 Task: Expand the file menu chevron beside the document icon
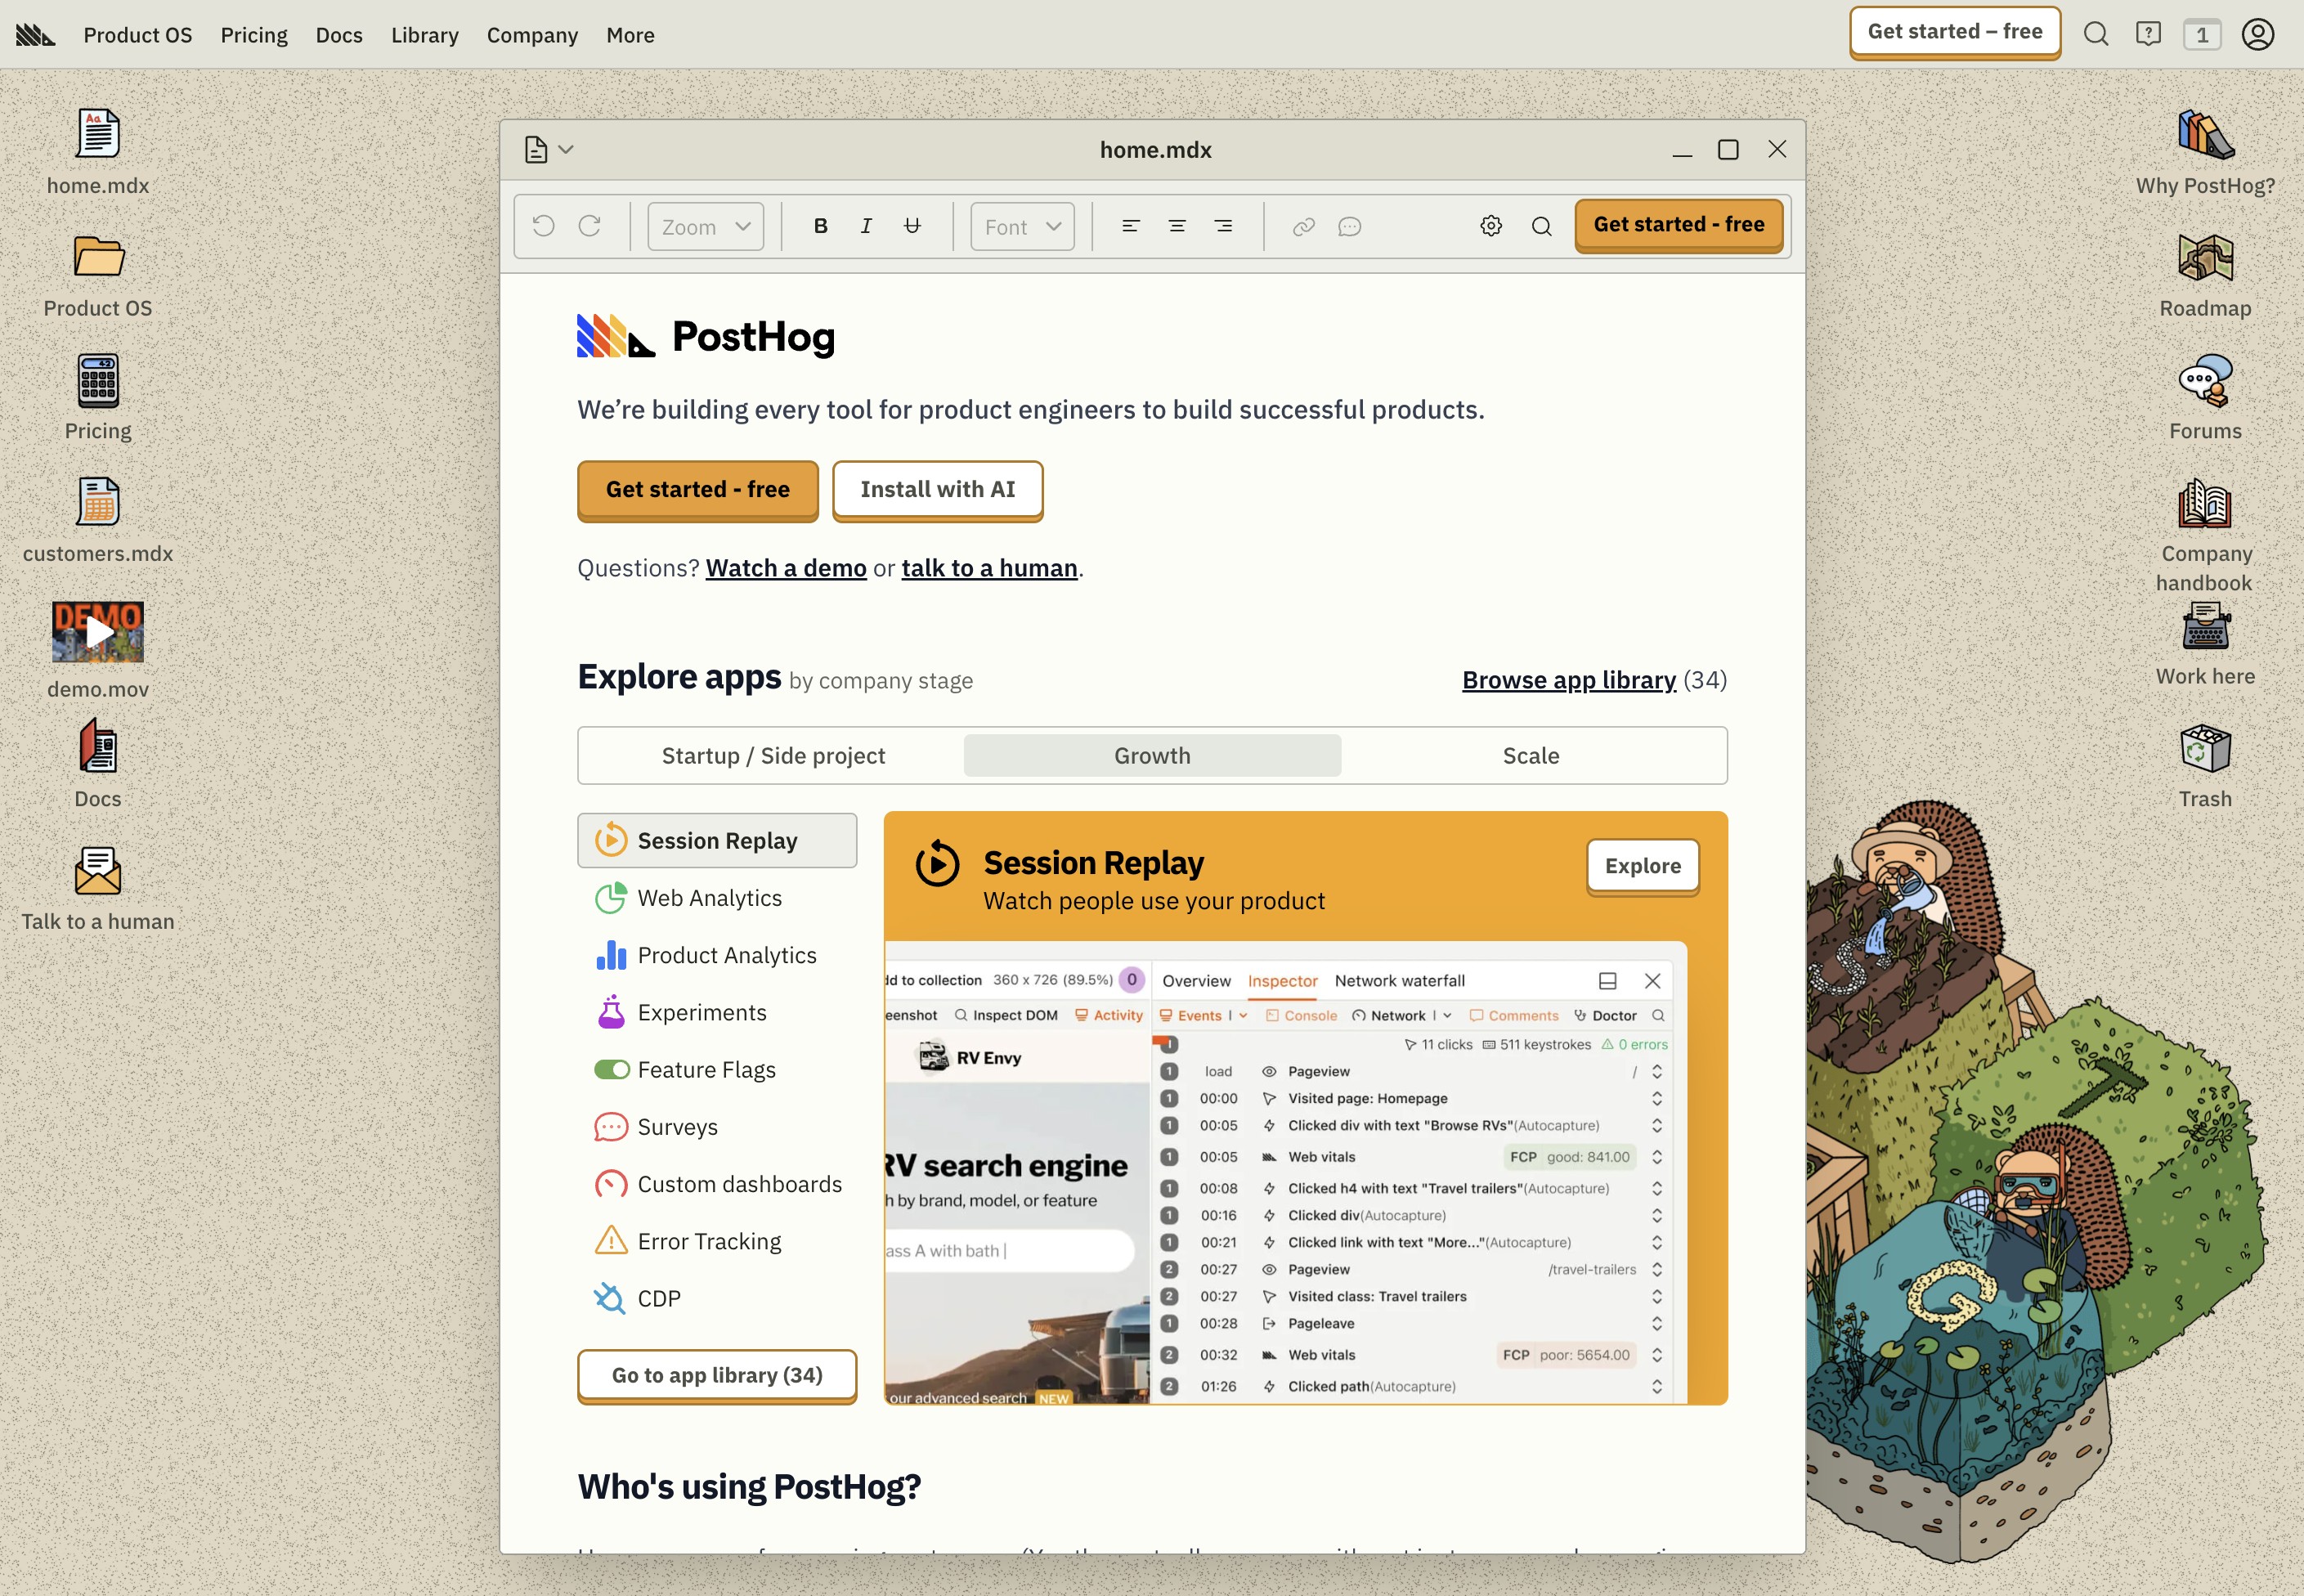pos(566,149)
